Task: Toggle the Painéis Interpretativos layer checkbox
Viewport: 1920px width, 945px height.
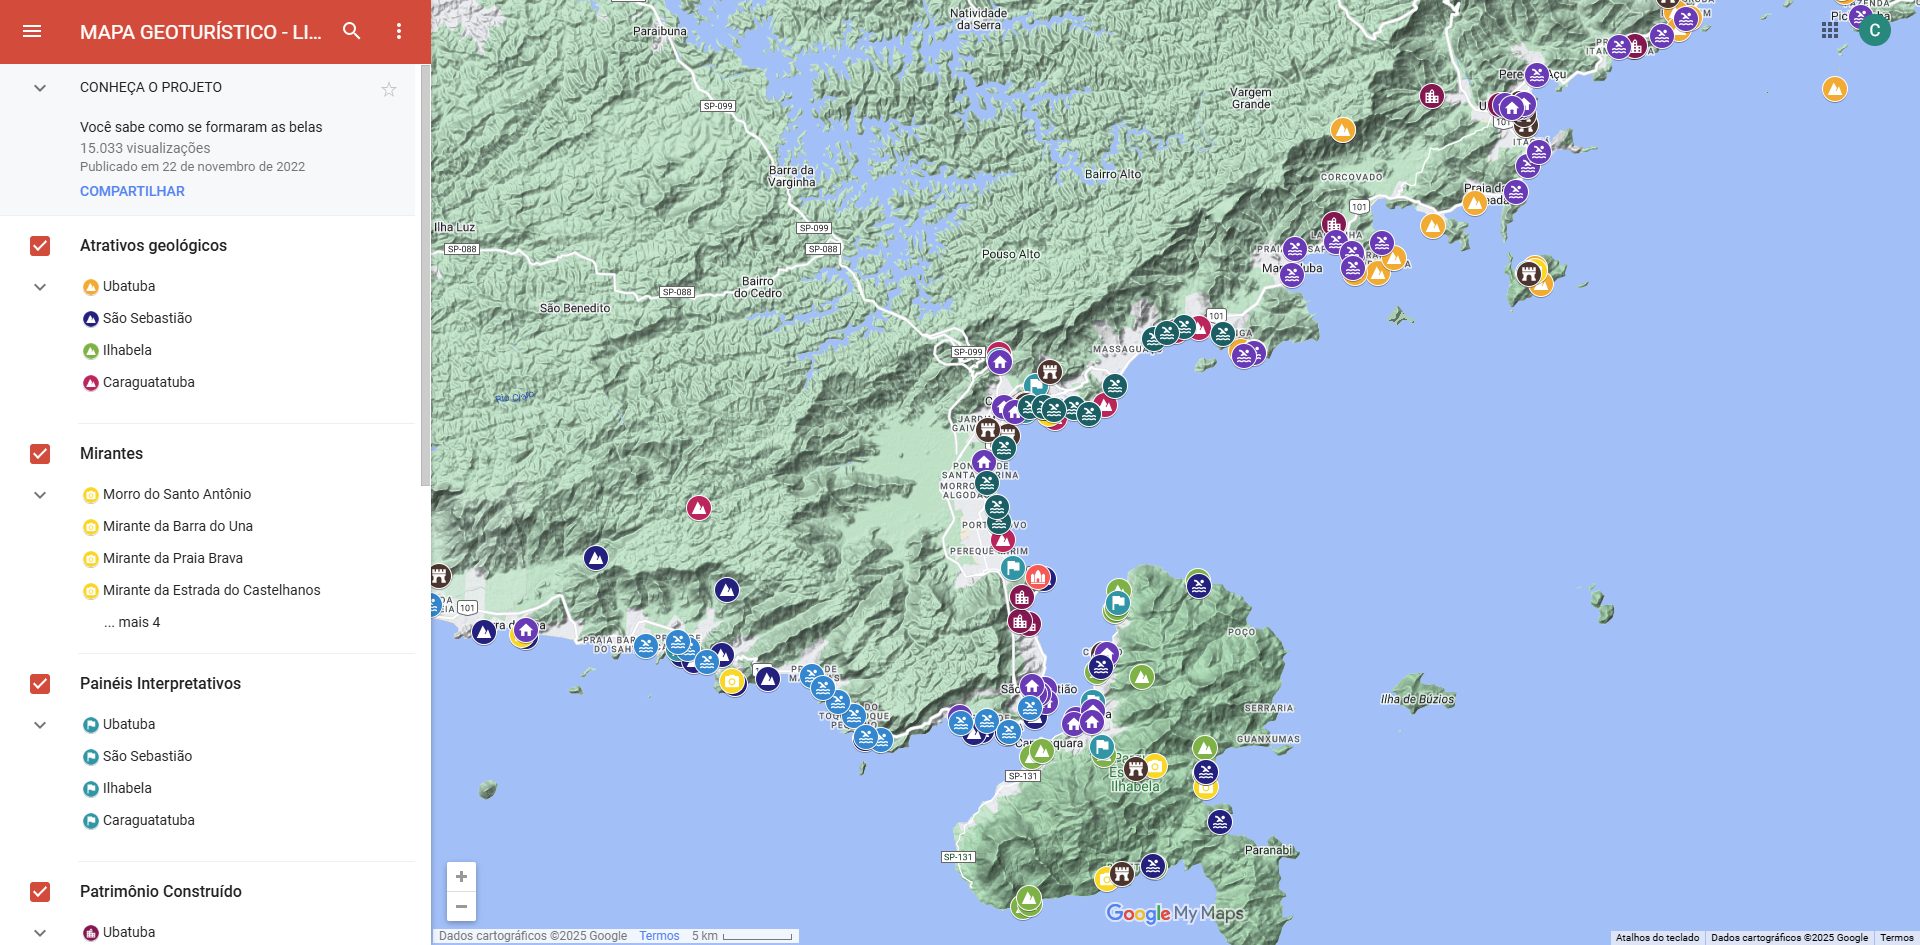Action: point(40,684)
